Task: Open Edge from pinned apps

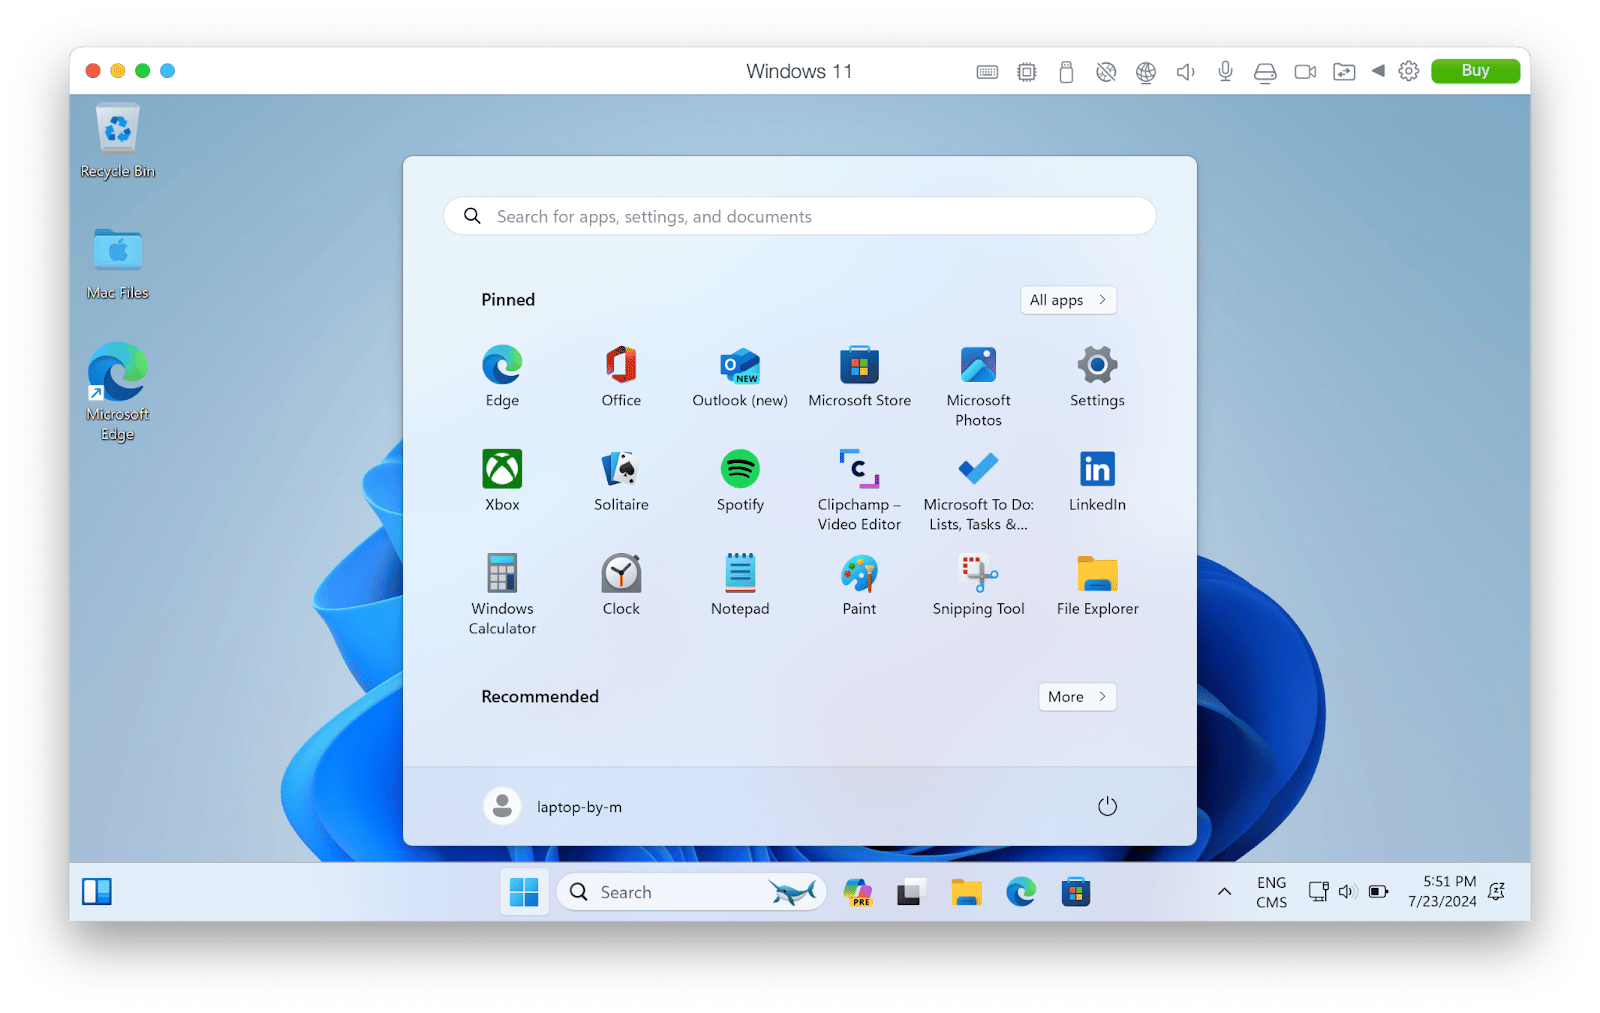Action: tap(502, 376)
